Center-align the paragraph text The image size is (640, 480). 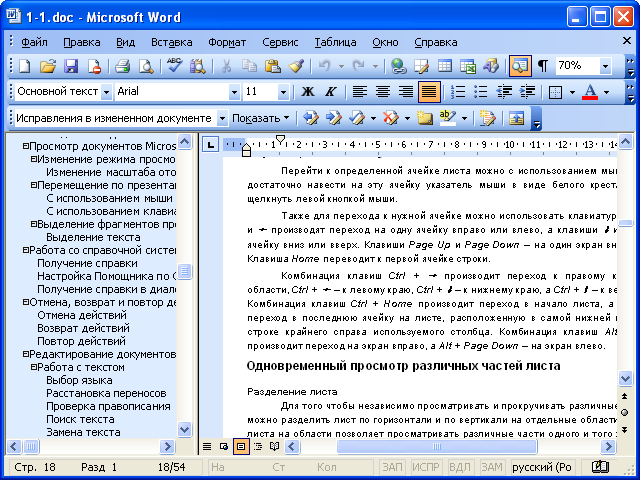pos(383,91)
